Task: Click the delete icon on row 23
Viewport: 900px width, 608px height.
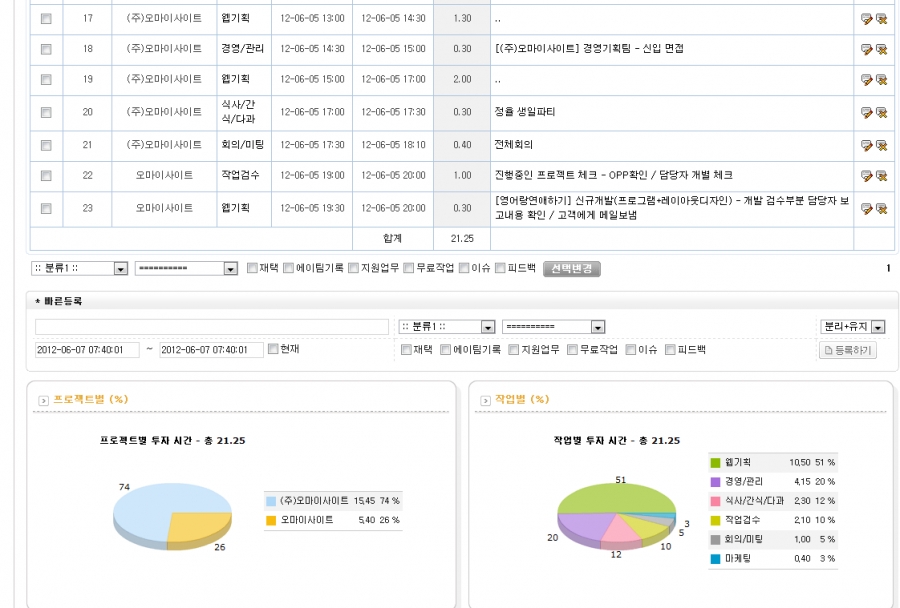Action: click(881, 208)
